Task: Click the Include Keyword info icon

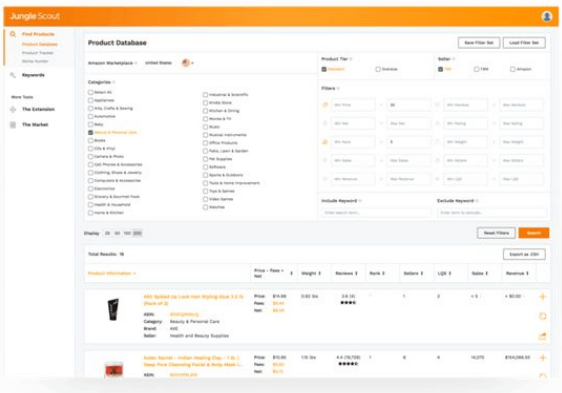Action: 360,201
